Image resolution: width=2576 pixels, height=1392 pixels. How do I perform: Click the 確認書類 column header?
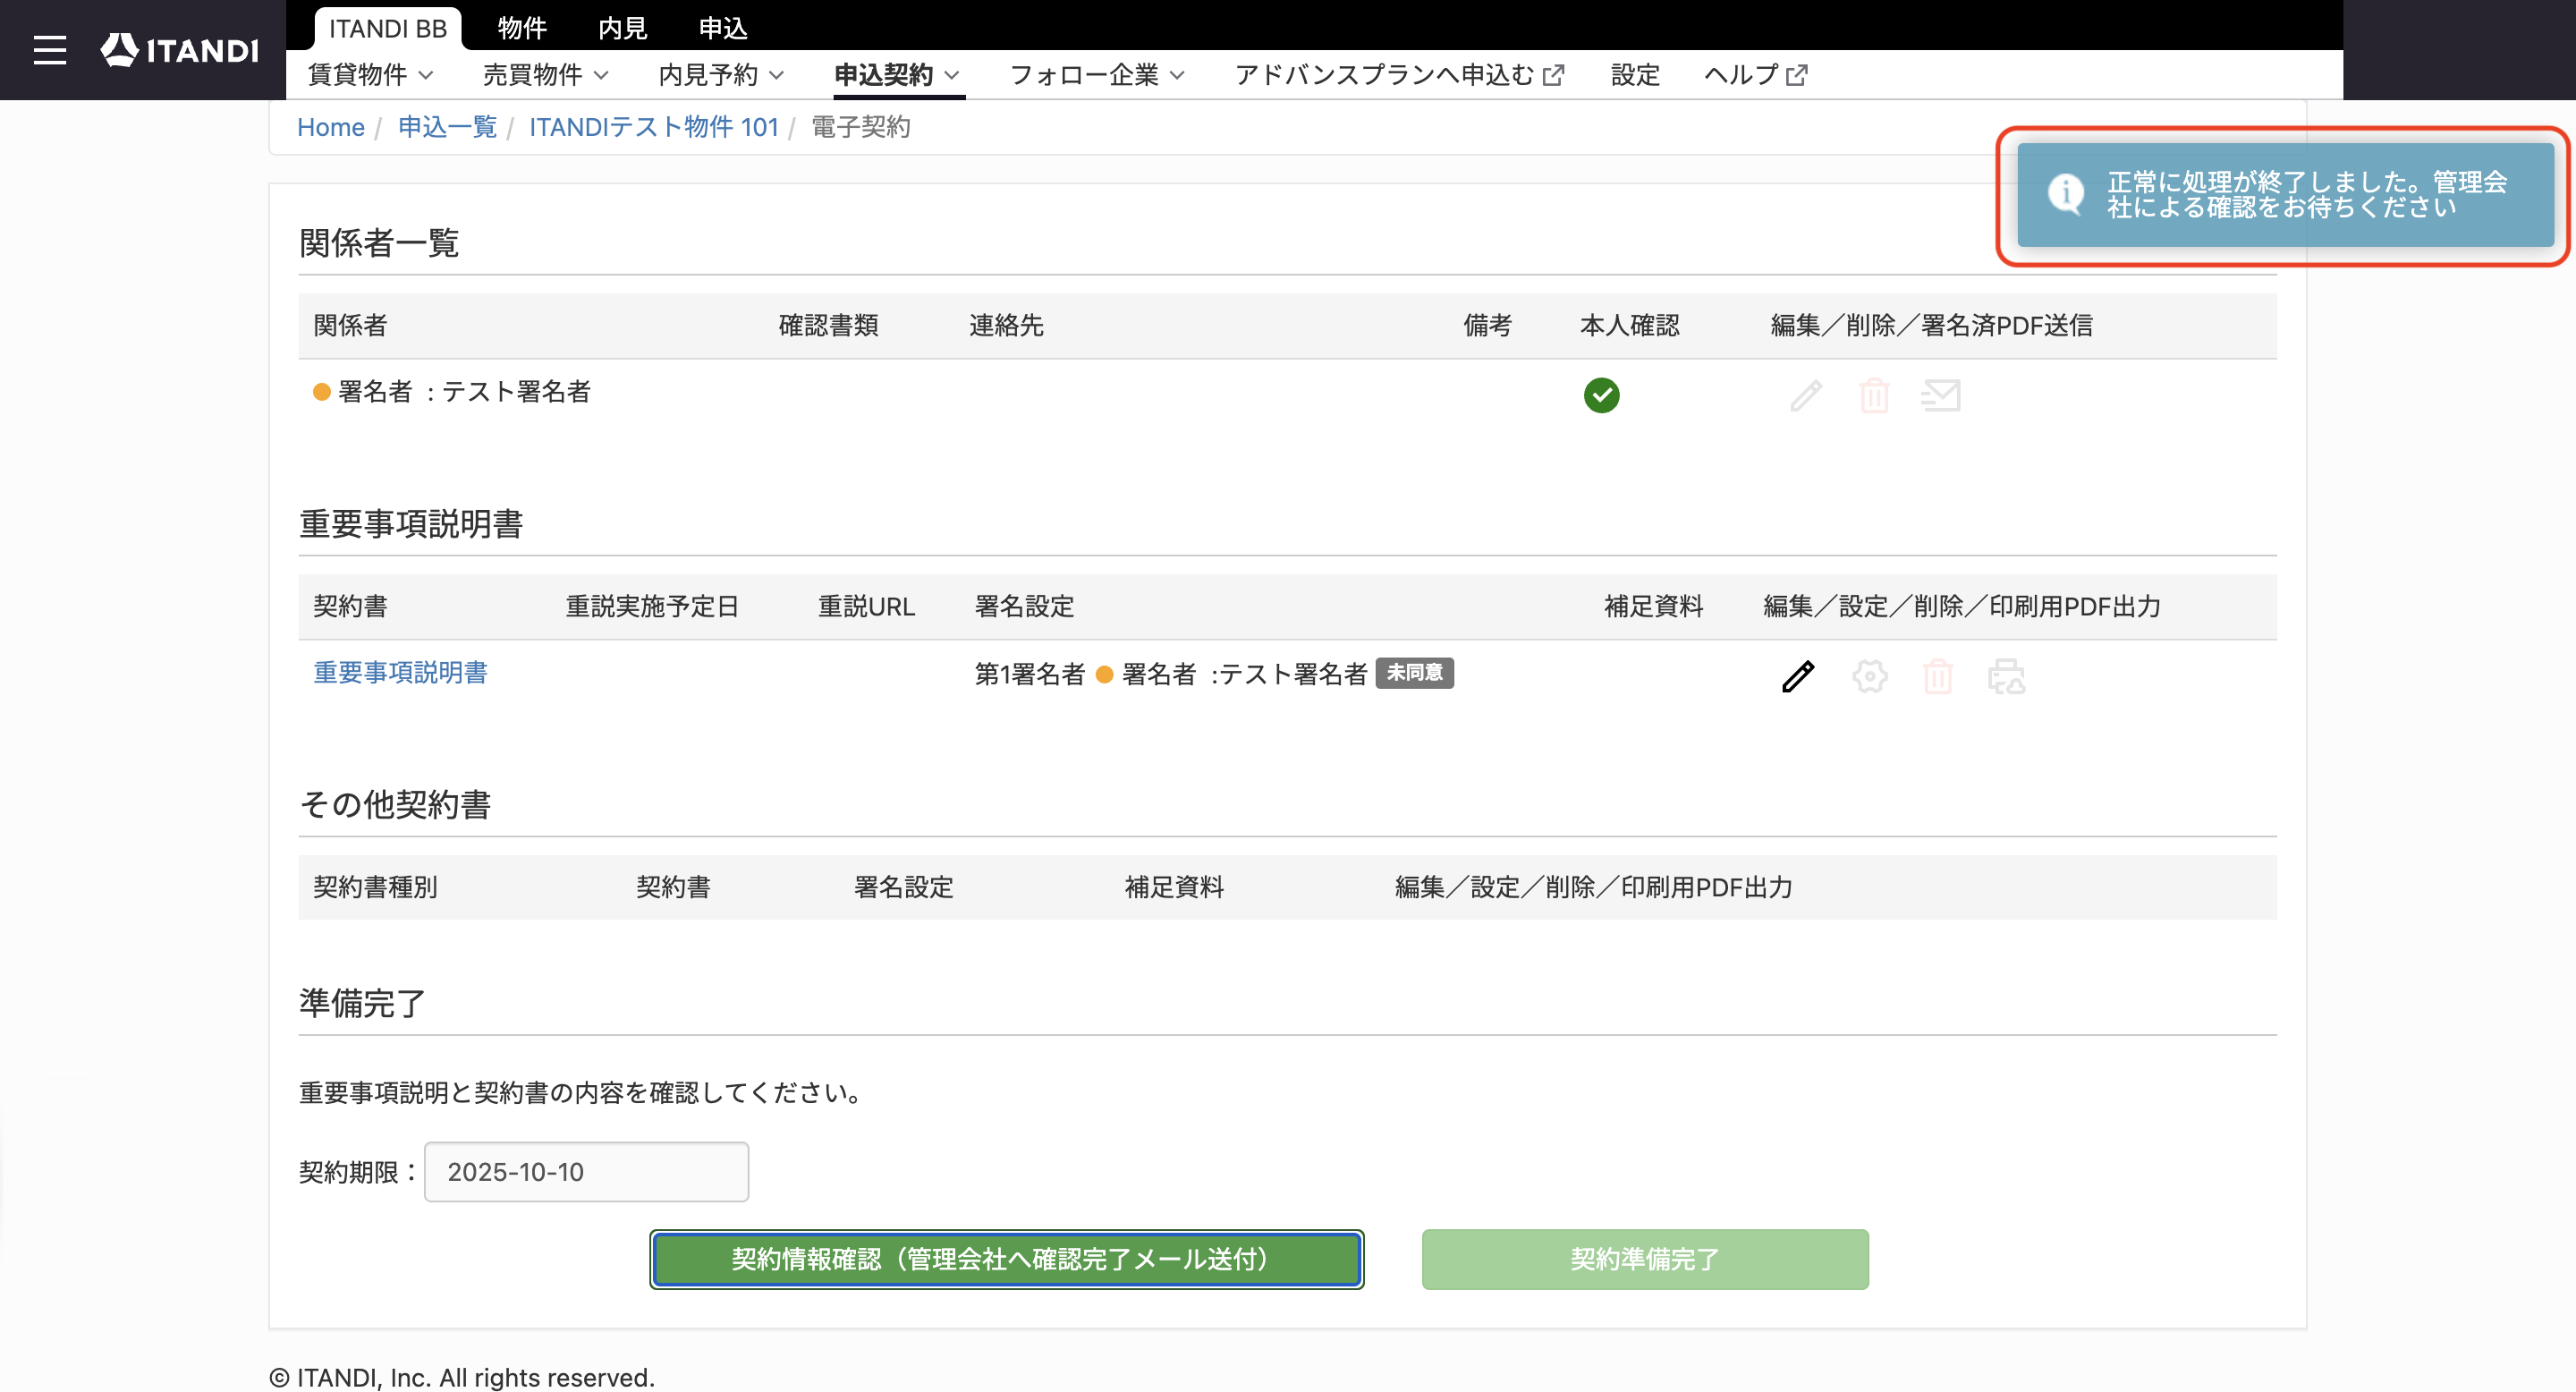tap(828, 326)
